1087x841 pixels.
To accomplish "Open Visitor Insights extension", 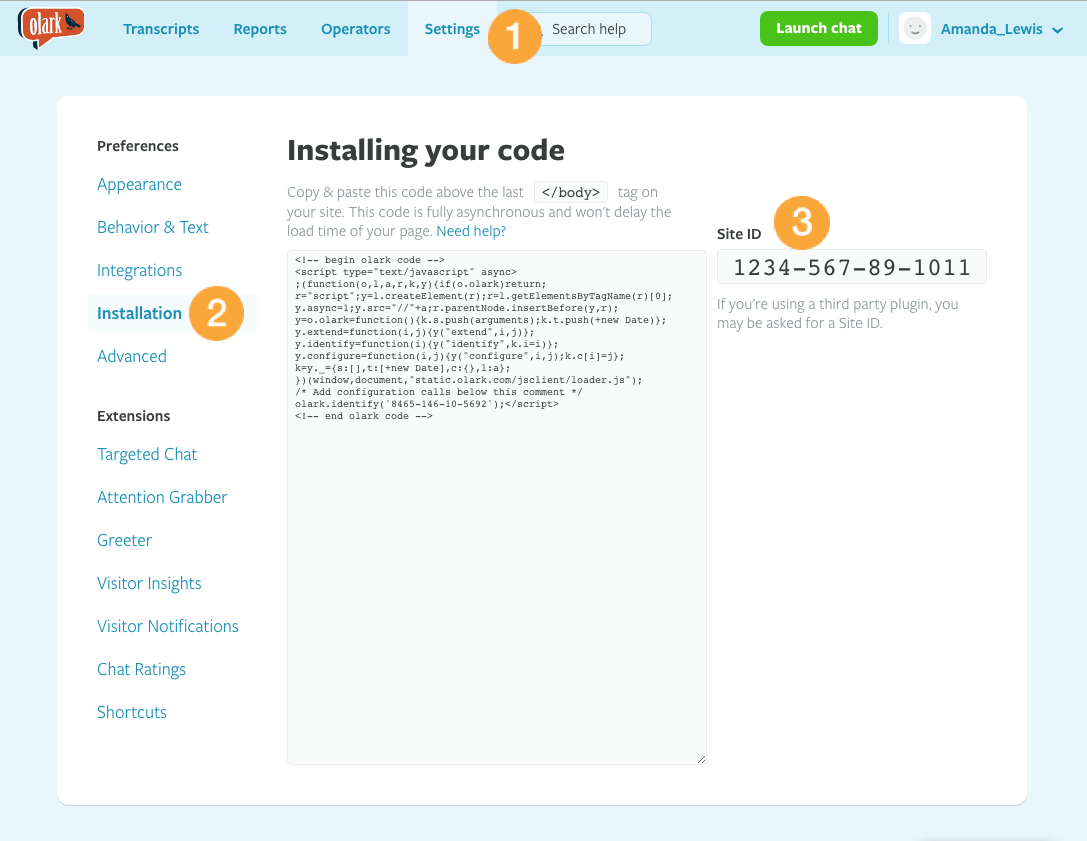I will point(149,583).
